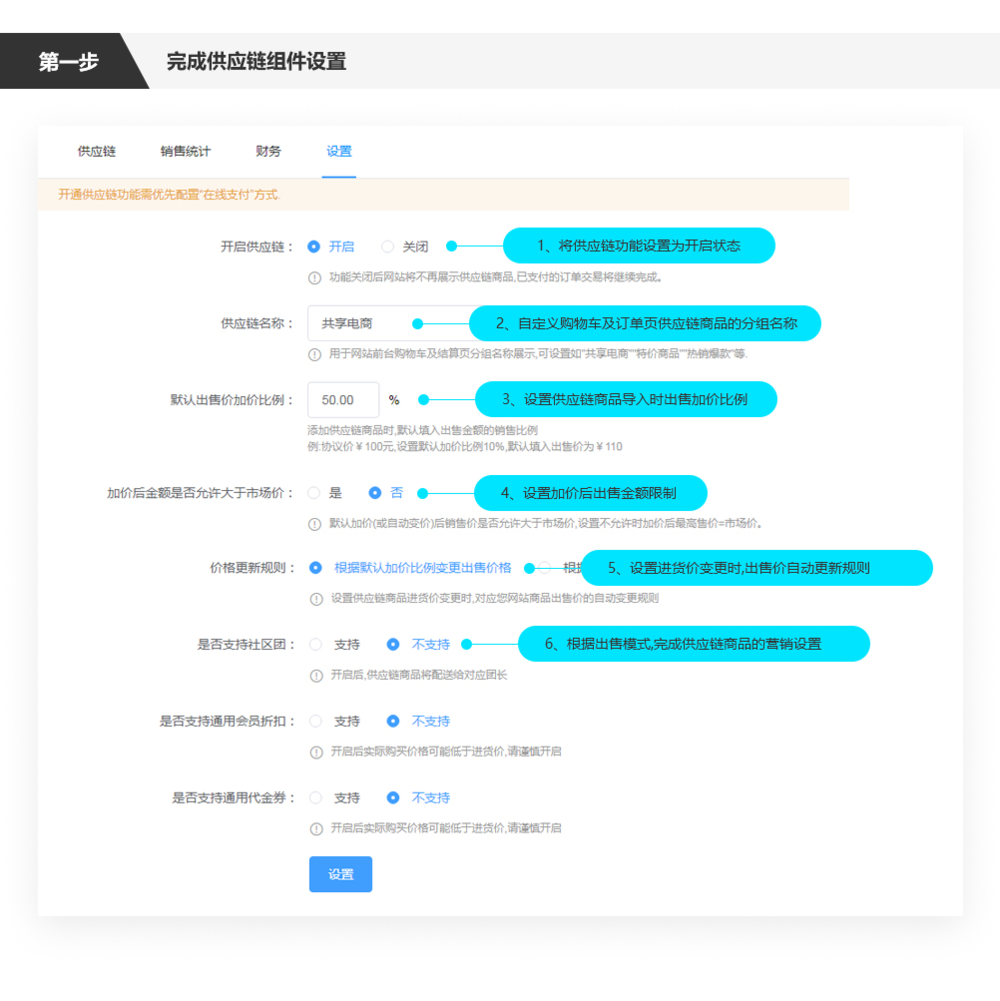Enable 支持 for 通用代金券
1000x1001 pixels.
[316, 798]
